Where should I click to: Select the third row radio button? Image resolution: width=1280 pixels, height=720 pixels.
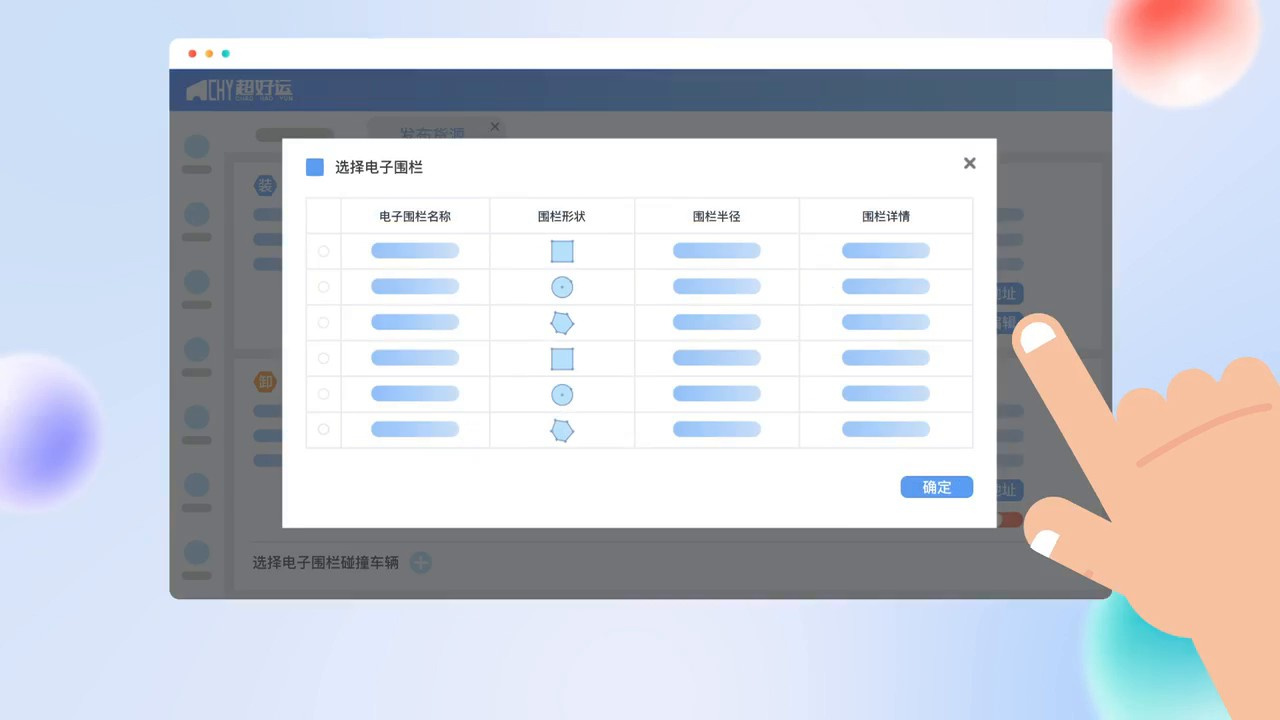coord(323,323)
